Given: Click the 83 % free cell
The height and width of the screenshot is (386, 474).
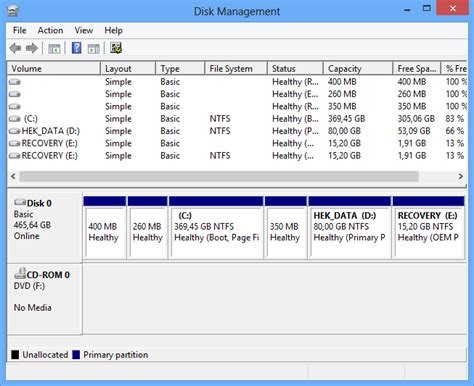Looking at the screenshot, I should [x=455, y=119].
